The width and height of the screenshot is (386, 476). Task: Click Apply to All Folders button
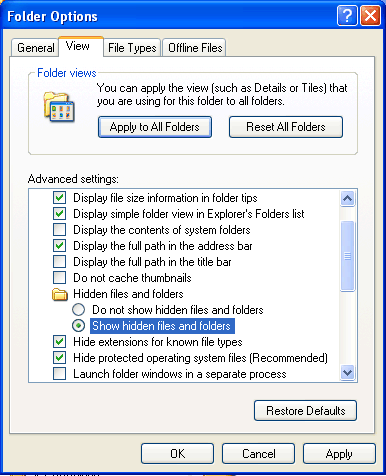155,127
